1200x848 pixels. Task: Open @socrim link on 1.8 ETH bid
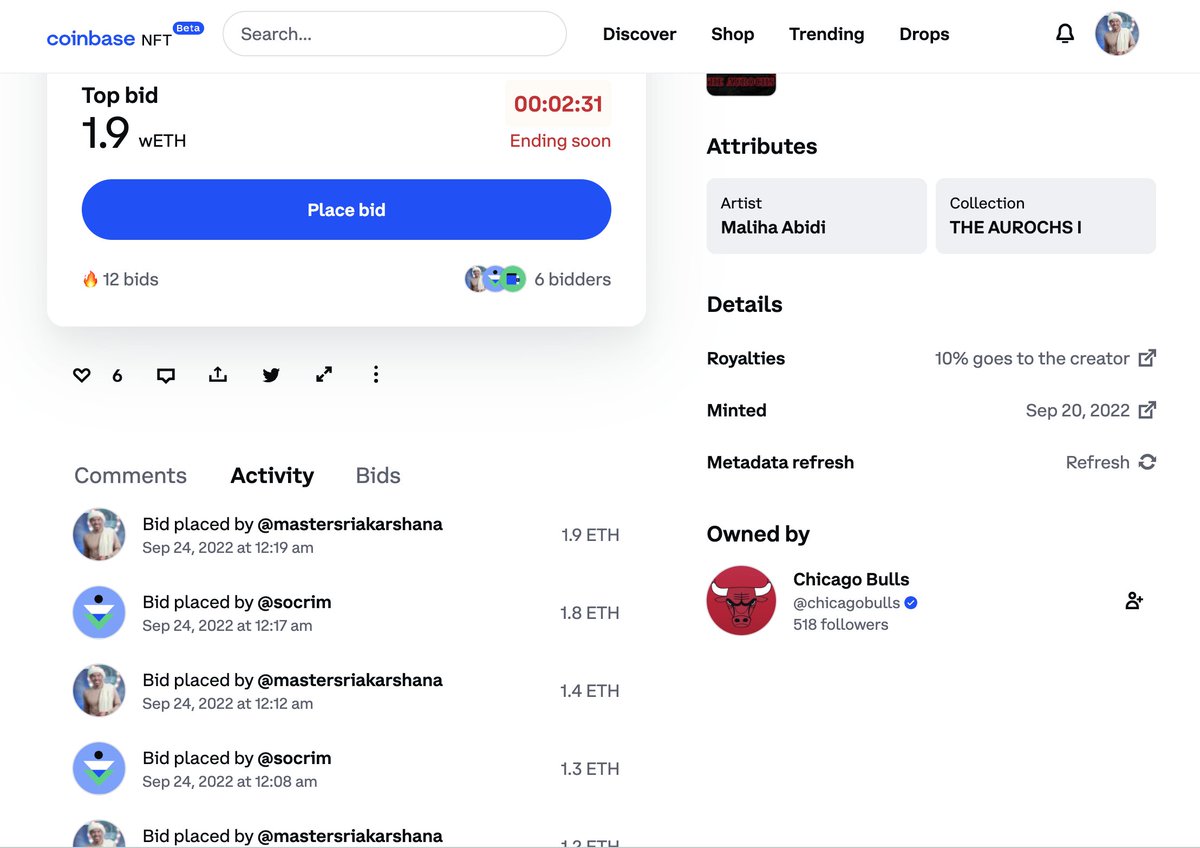click(x=294, y=602)
